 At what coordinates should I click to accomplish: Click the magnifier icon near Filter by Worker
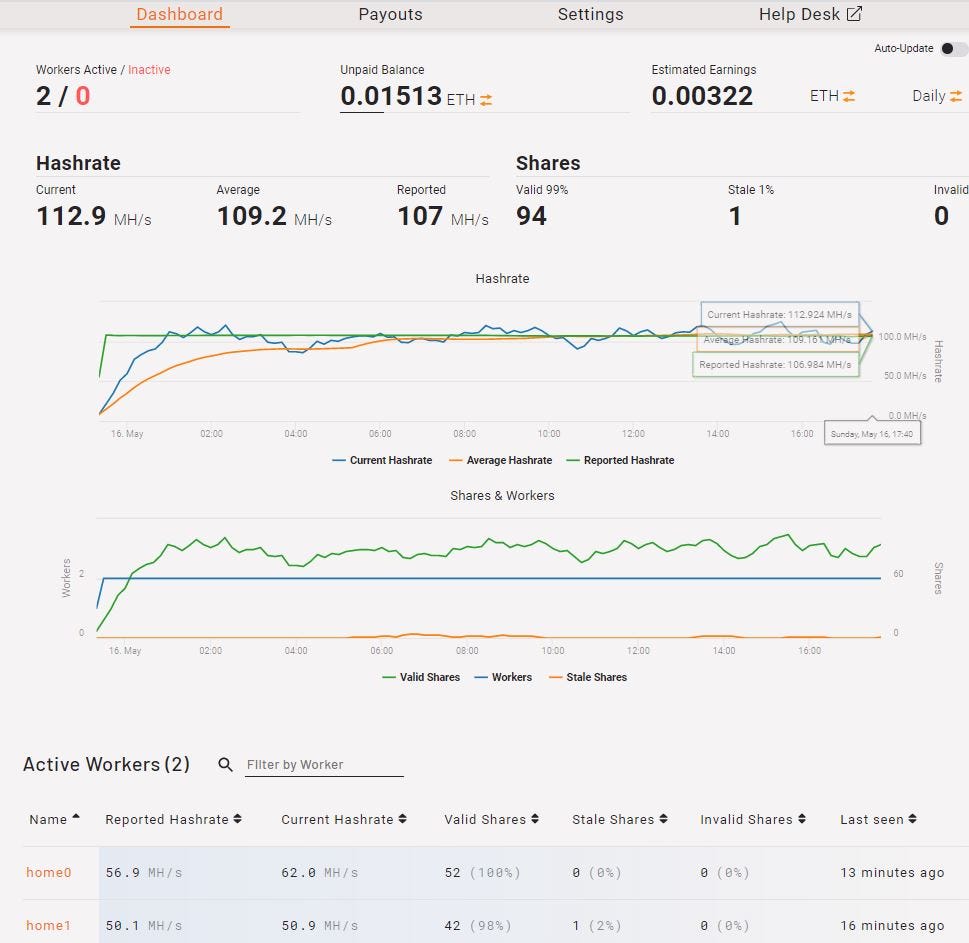(225, 764)
